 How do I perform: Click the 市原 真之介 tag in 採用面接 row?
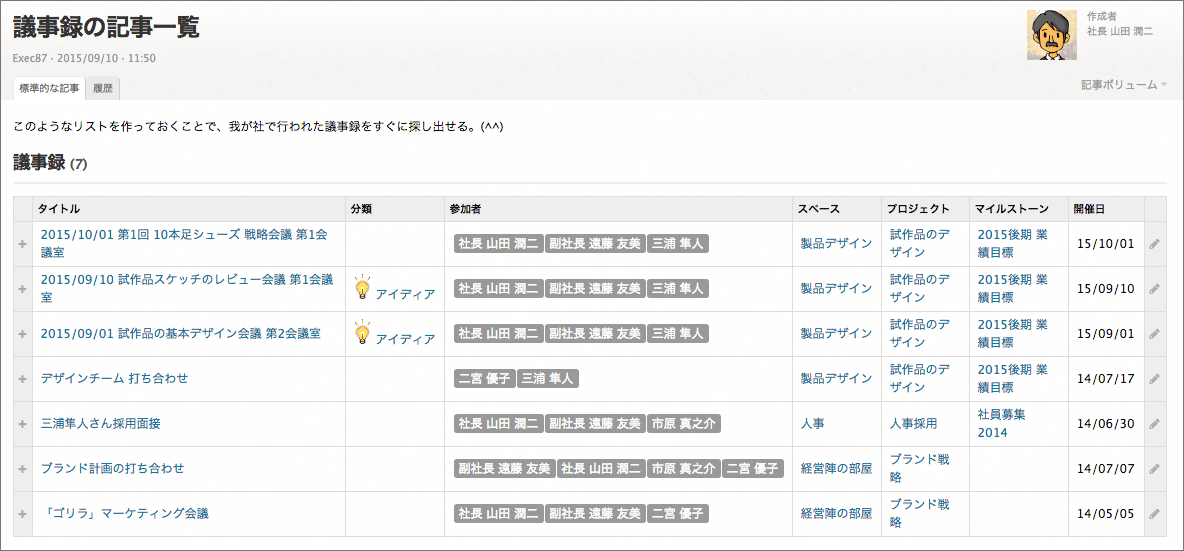tap(684, 424)
